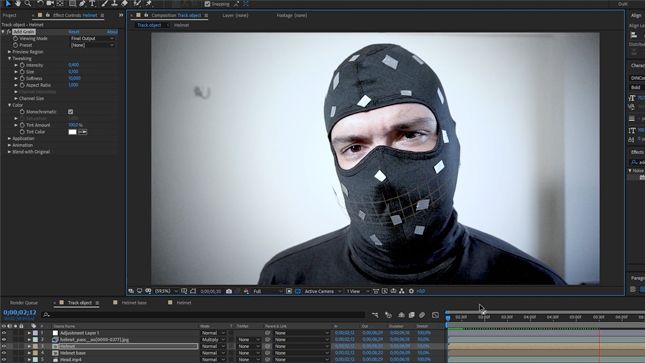Screen dimensions: 645x363
Task: Expand the Application group
Action: click(x=9, y=138)
